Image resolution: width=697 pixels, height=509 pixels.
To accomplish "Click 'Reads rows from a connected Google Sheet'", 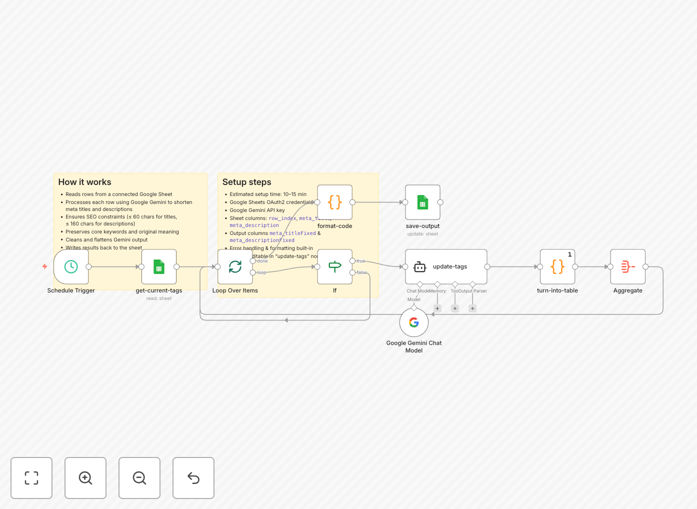I will coord(119,194).
